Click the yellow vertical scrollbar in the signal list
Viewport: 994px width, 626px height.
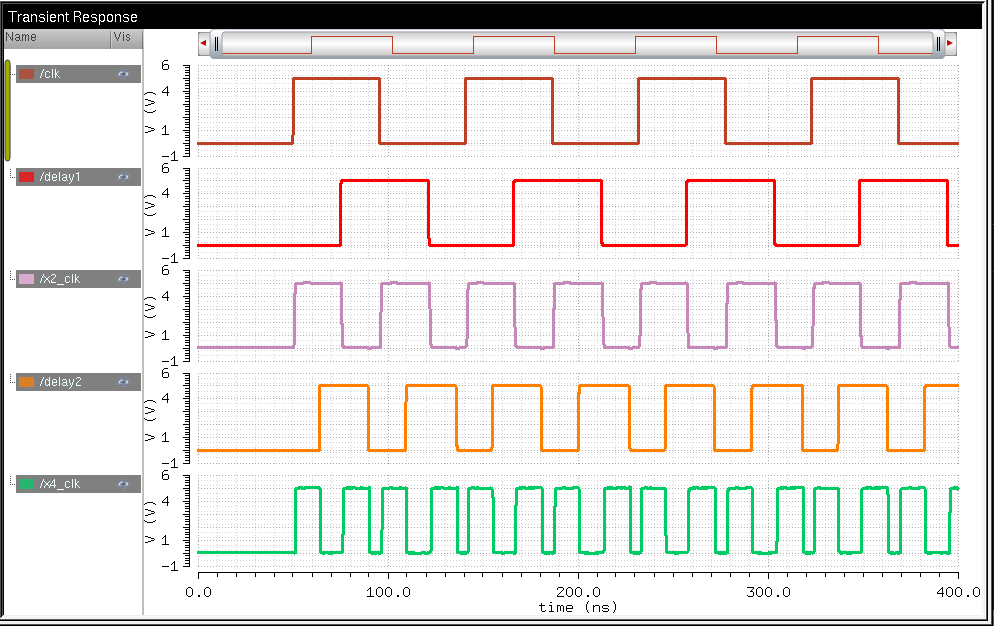[8, 110]
